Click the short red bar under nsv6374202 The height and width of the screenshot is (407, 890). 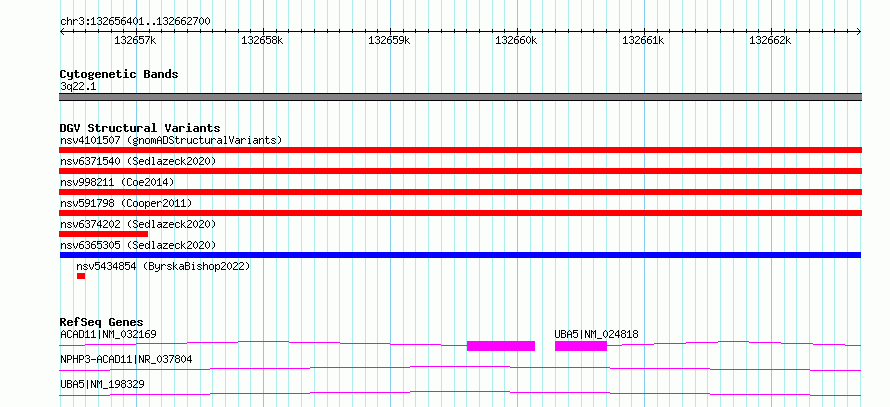[x=103, y=234]
